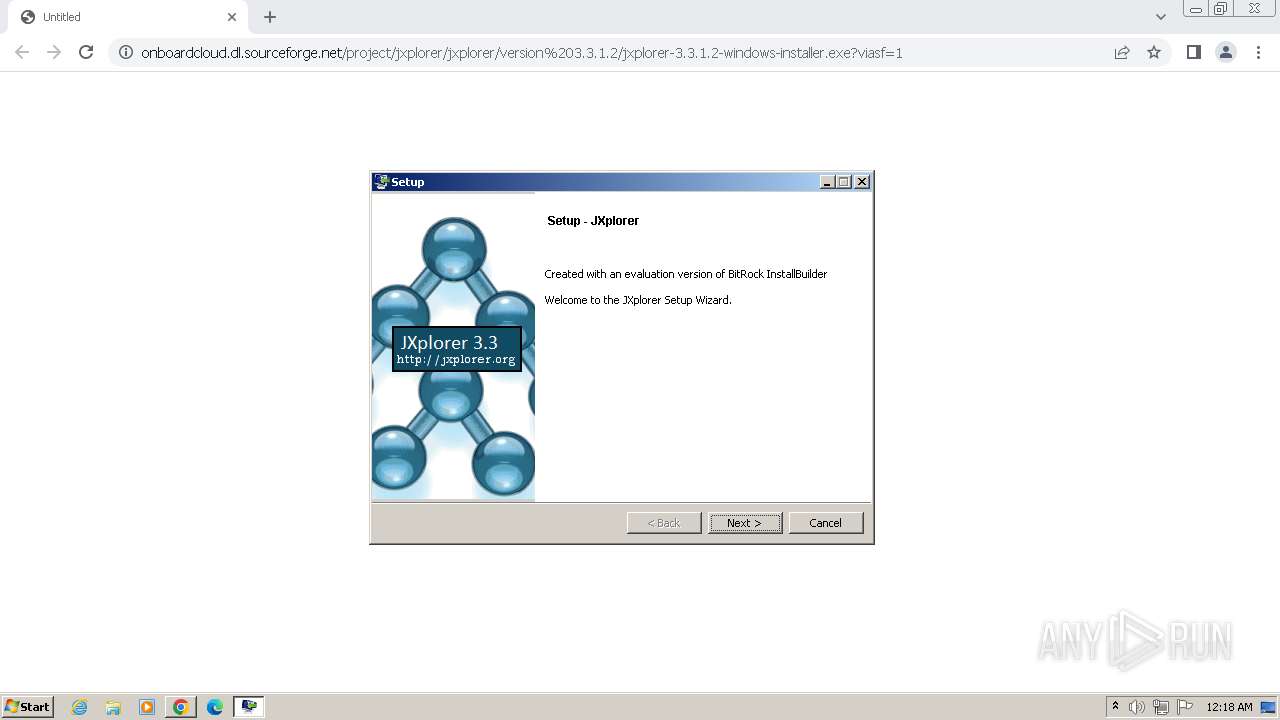Open the Chrome profile menu
This screenshot has width=1280, height=720.
tap(1226, 52)
